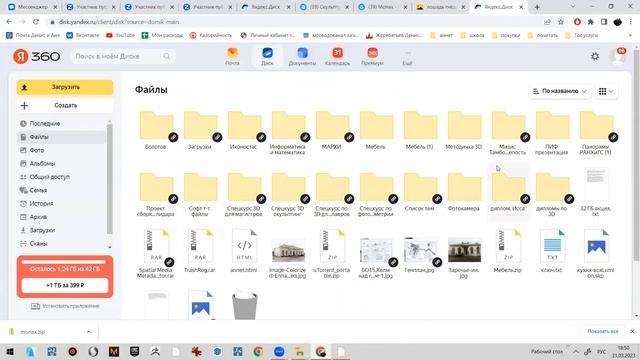Open the Календарь service icon
640x360 pixels.
(x=337, y=56)
